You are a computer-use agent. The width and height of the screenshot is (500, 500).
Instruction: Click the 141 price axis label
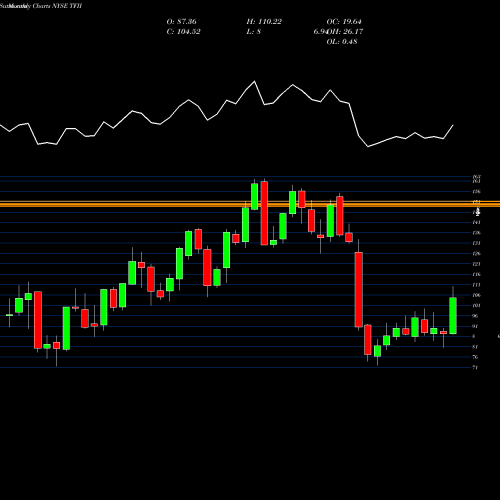pos(476,222)
